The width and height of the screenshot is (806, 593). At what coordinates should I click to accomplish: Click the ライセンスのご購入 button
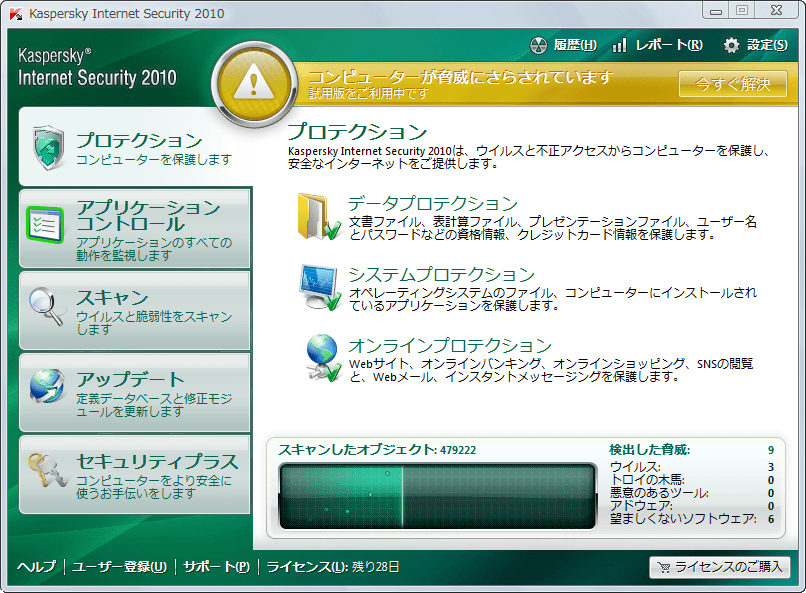click(720, 567)
